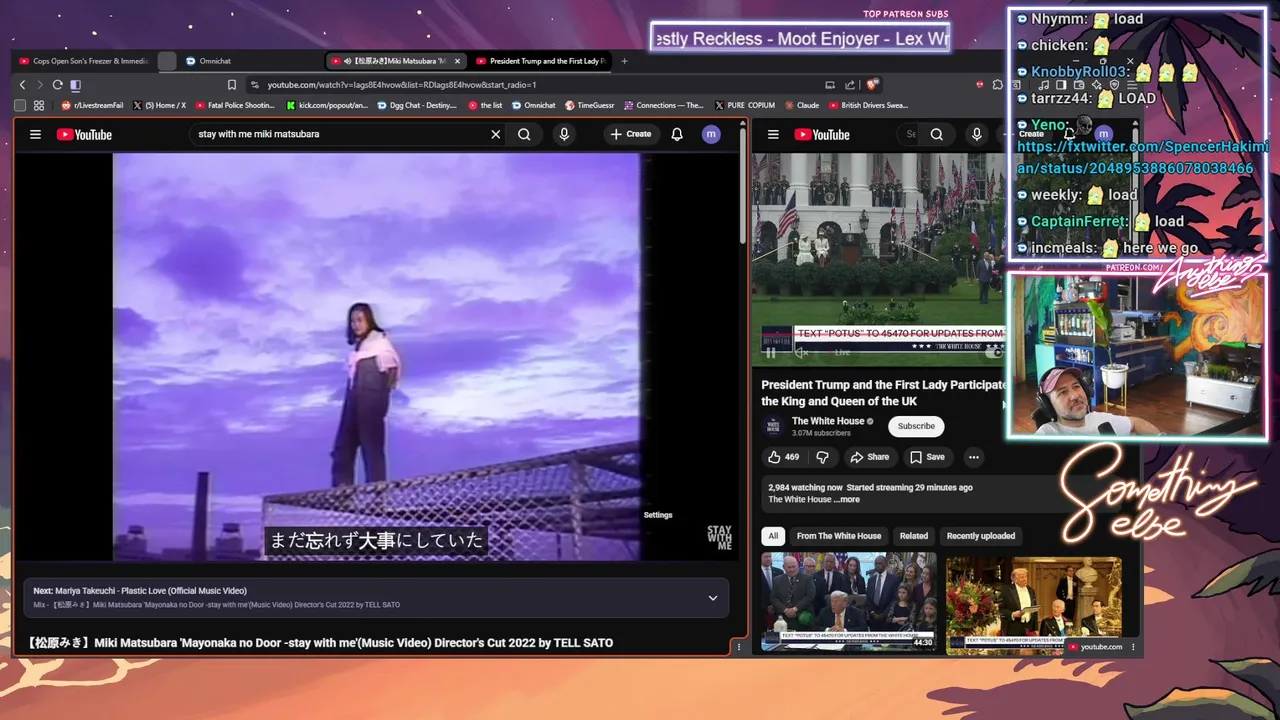Open 'the list' bookmark
The height and width of the screenshot is (720, 1280).
coord(485,105)
